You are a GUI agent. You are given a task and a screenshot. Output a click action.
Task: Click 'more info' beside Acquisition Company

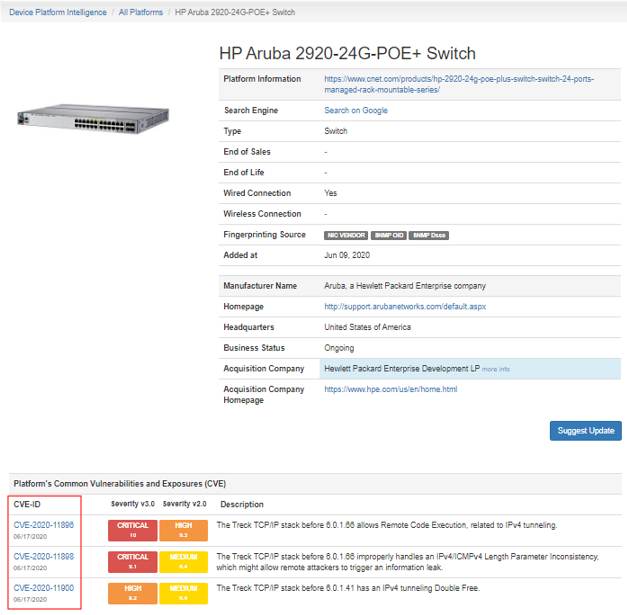(x=495, y=369)
